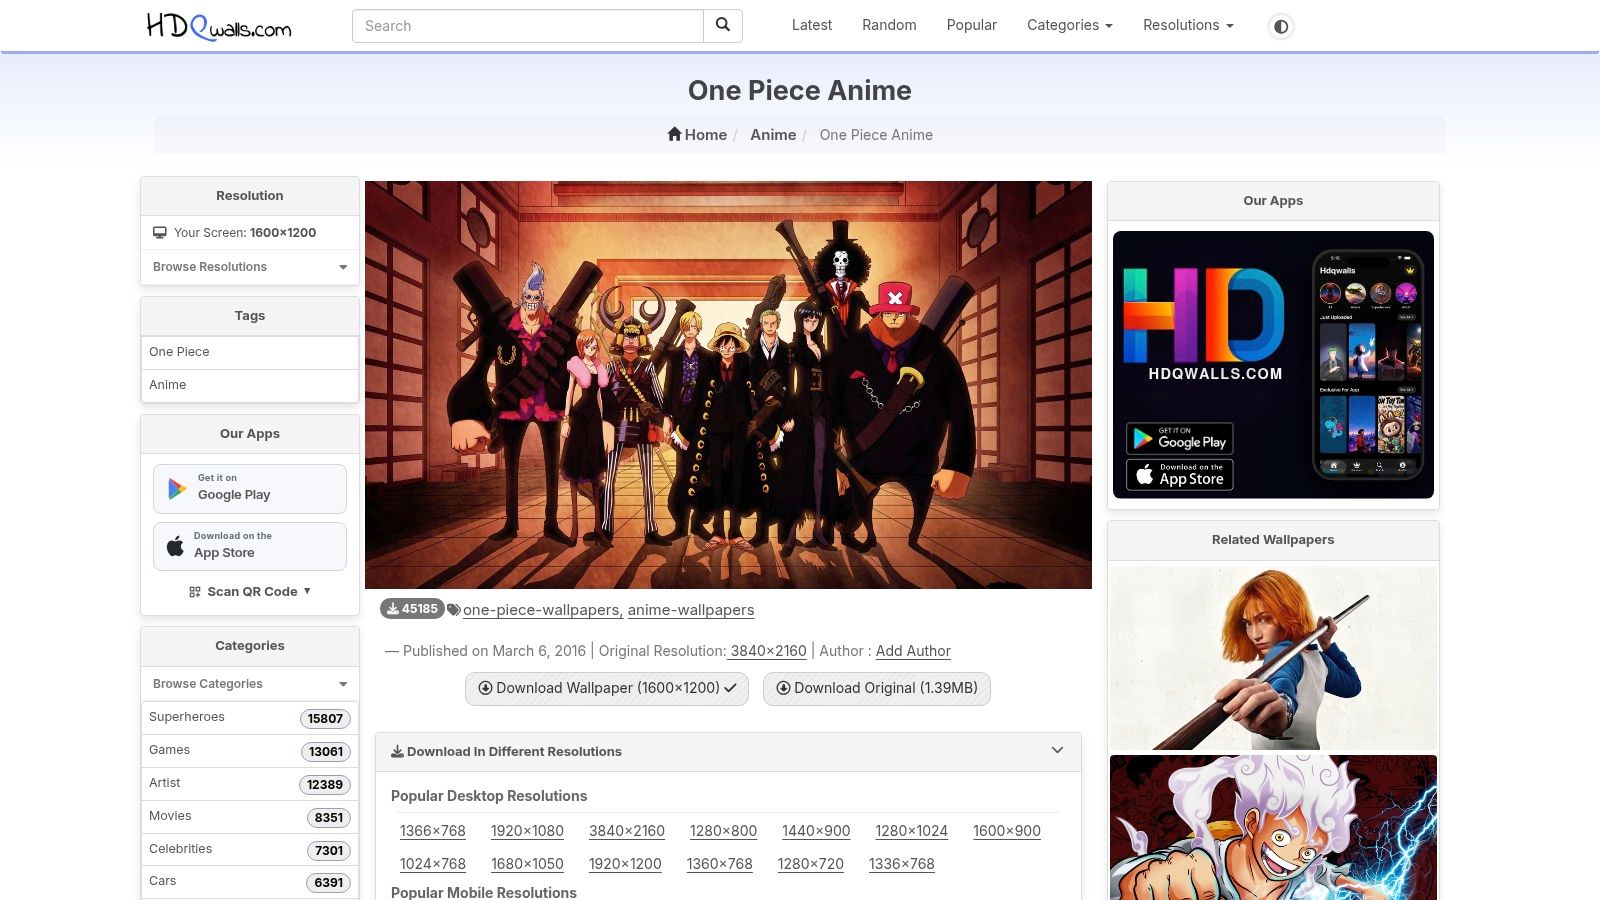Open Download on the App Store banner badge
The height and width of the screenshot is (900, 1600).
(x=1180, y=475)
